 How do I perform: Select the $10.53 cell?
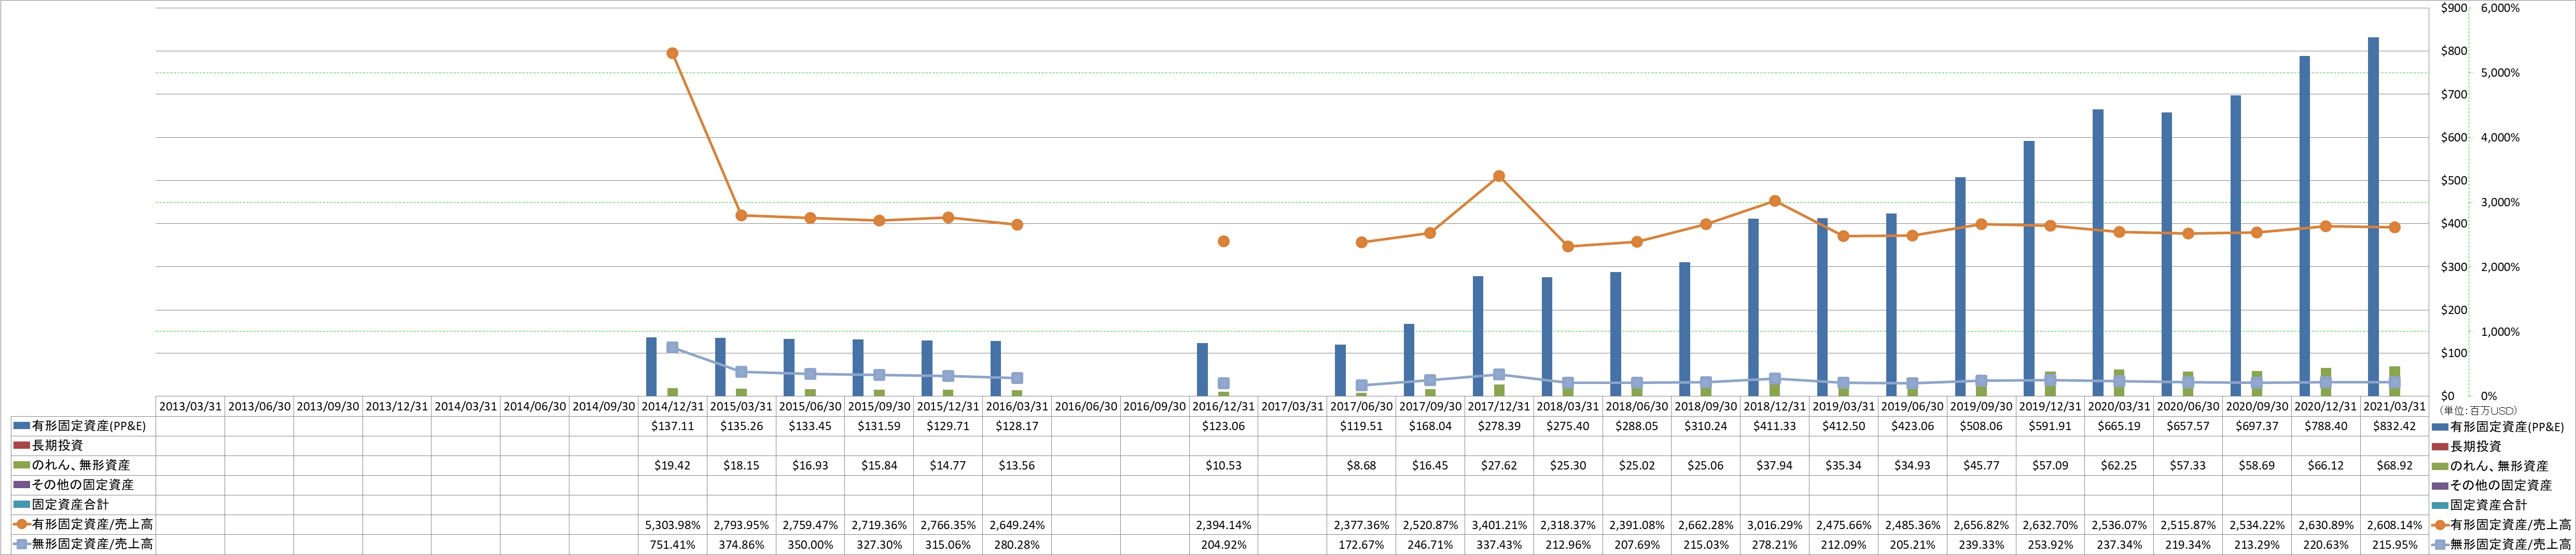click(1224, 465)
